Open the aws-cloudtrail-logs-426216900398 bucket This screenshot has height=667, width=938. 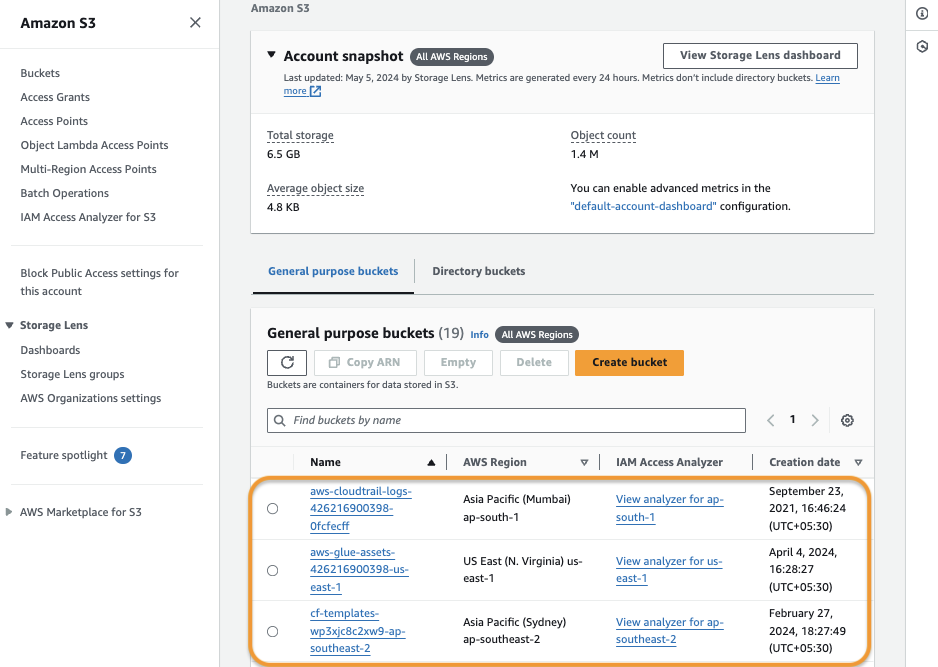click(361, 508)
